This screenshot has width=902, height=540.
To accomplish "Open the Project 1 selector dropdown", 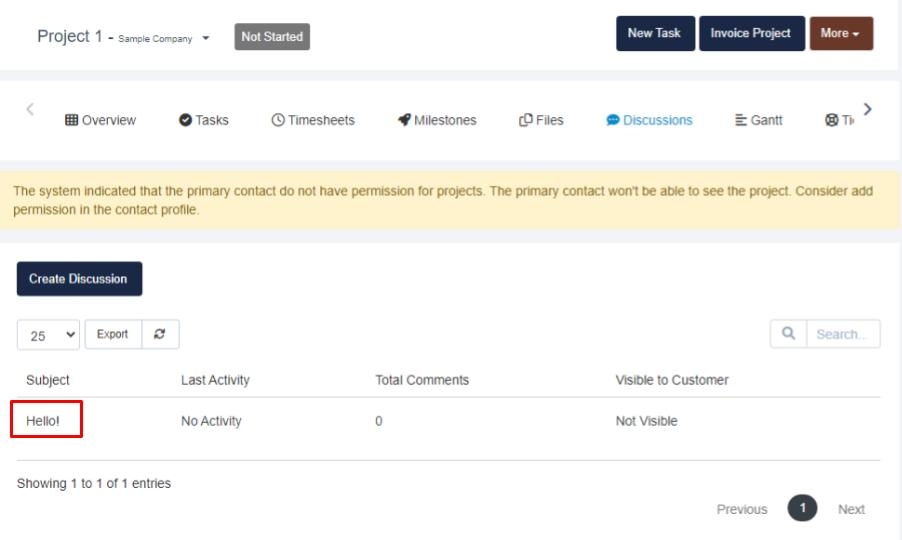I will pos(205,38).
